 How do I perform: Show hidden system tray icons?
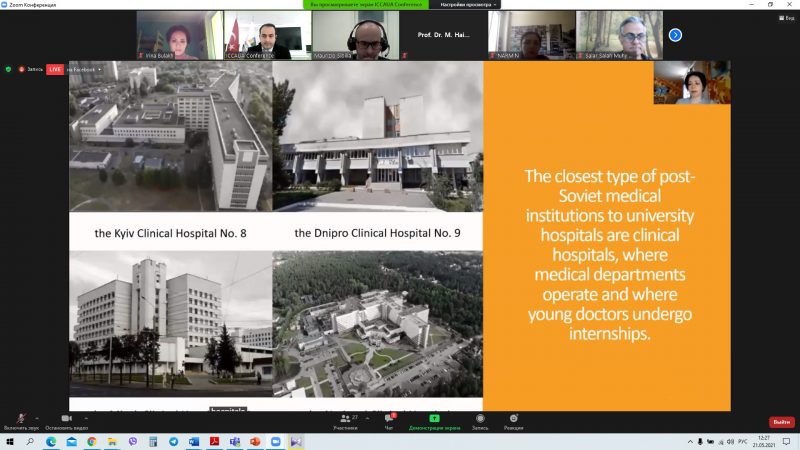[690, 442]
